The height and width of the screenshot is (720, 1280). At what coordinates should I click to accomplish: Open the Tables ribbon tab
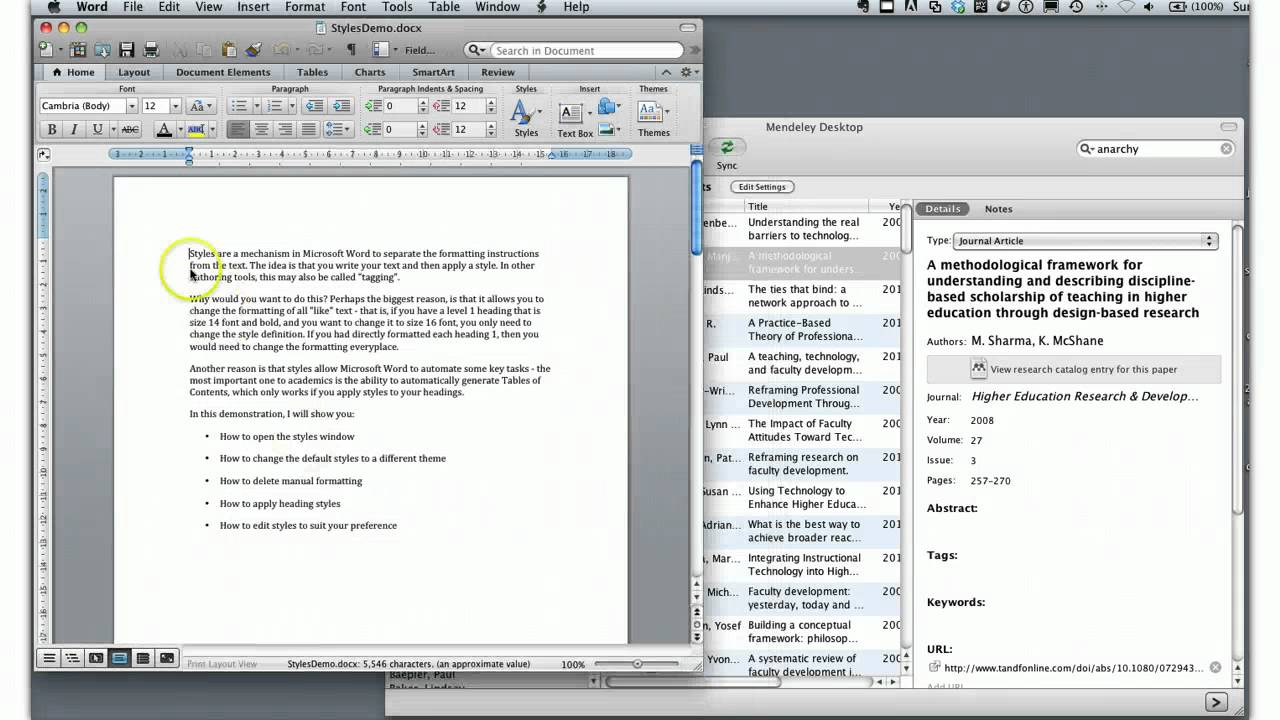click(312, 72)
